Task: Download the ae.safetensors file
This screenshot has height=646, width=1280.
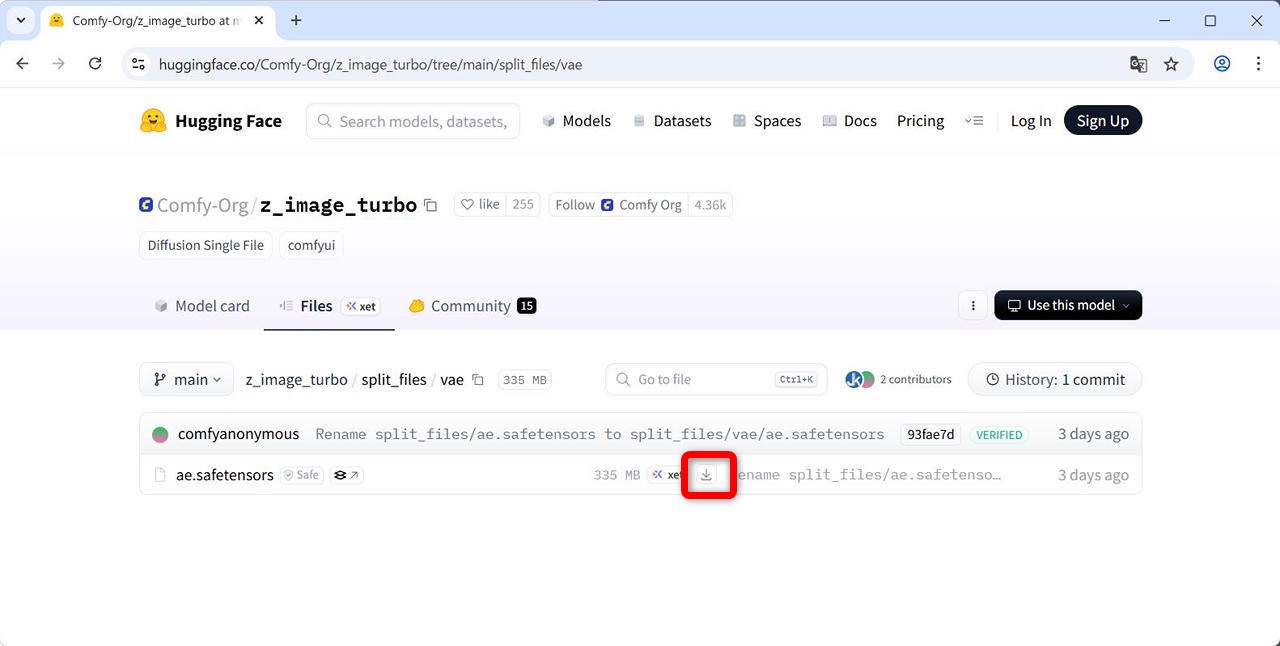Action: (706, 475)
